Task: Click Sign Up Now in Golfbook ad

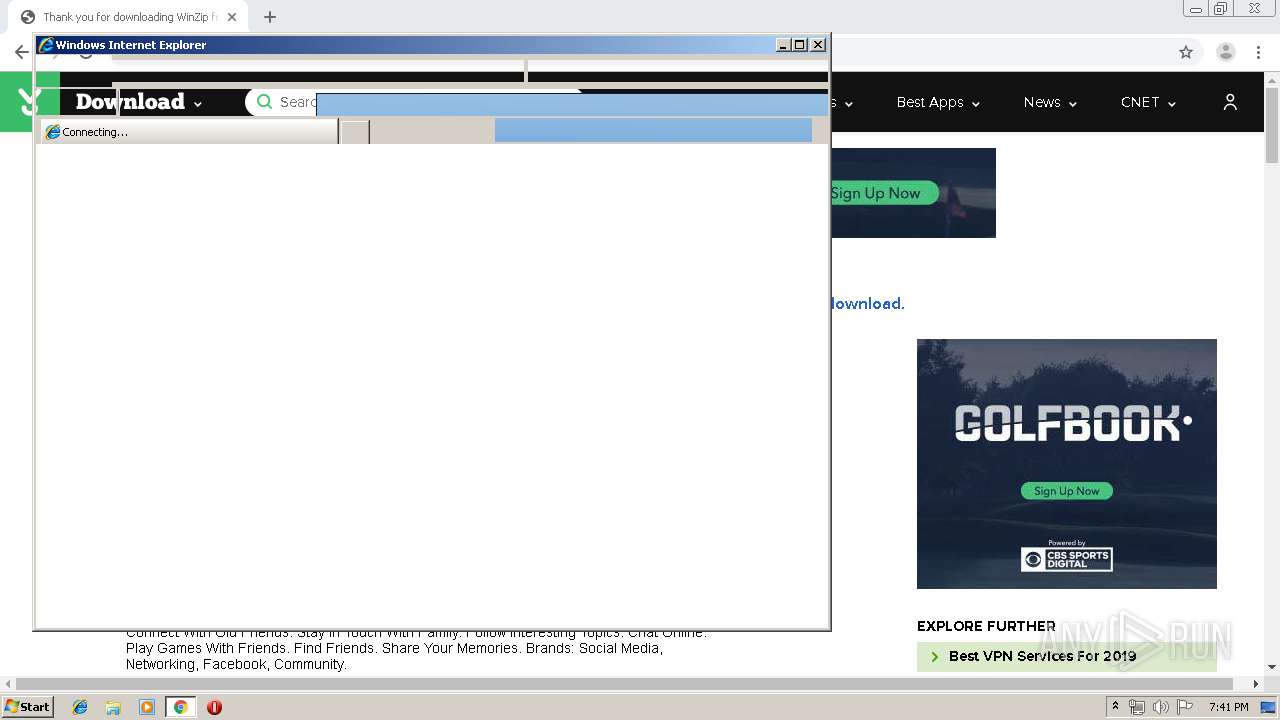Action: point(1066,491)
